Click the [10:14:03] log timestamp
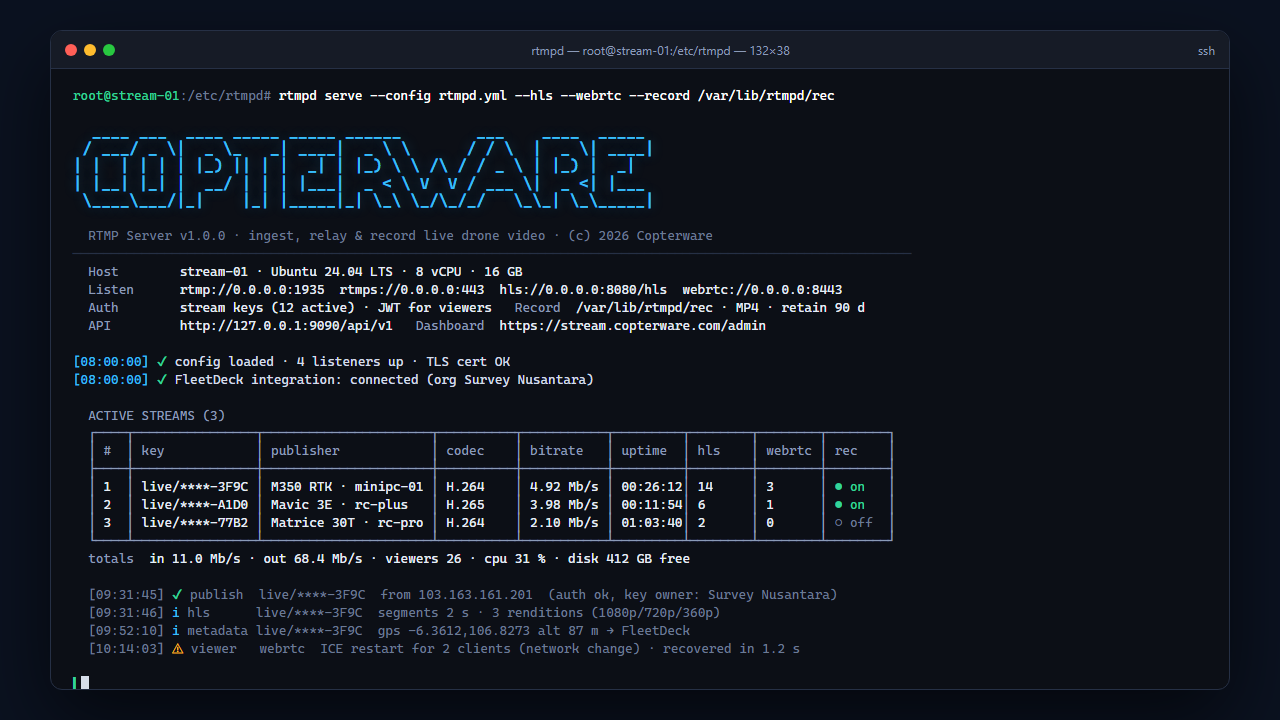1280x720 pixels. tap(126, 649)
